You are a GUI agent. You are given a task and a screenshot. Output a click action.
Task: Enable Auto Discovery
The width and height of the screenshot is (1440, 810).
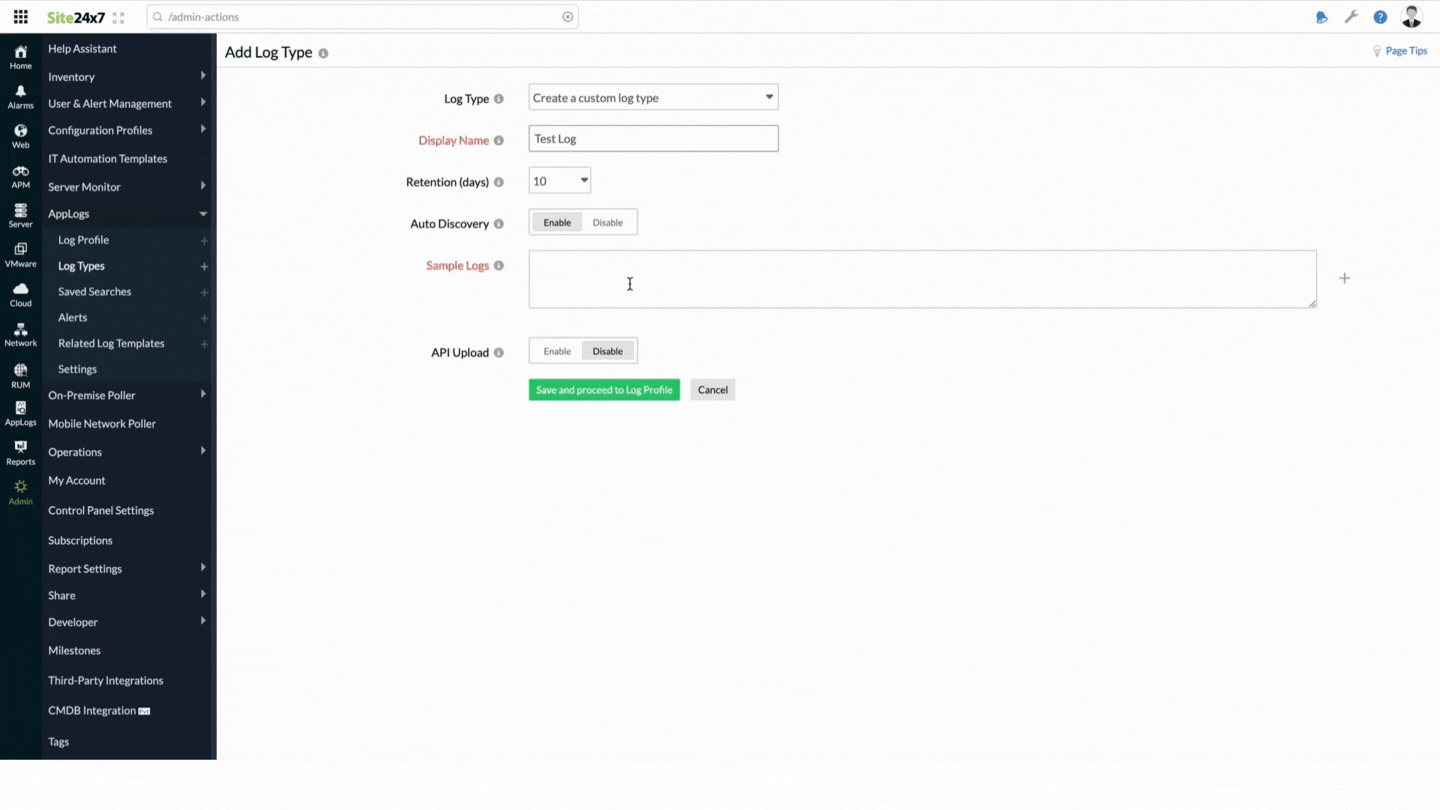pyautogui.click(x=557, y=222)
